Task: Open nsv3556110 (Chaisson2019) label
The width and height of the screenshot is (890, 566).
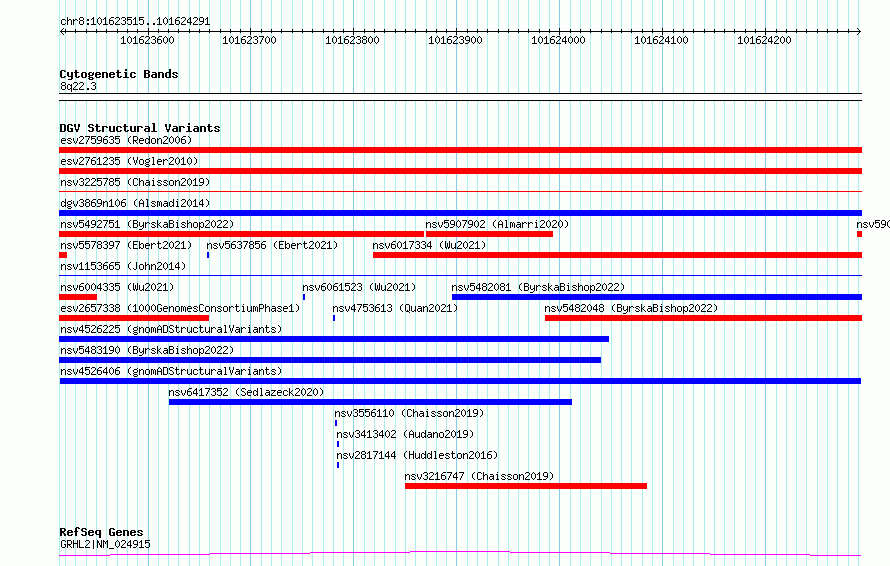Action: point(409,413)
